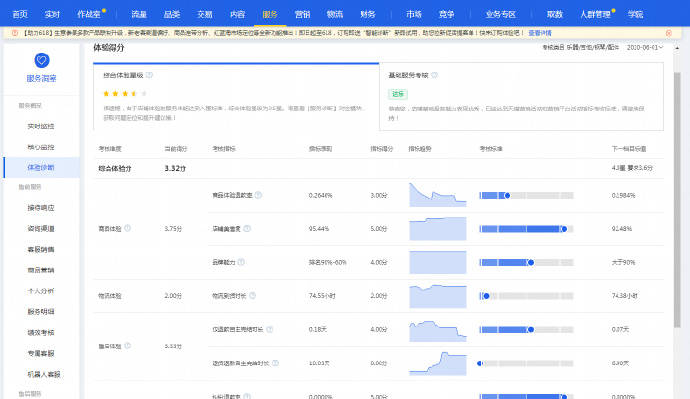Viewport: 690px width, 399px height.
Task: Click help icon next to 品牌能力
Action: coord(241,262)
